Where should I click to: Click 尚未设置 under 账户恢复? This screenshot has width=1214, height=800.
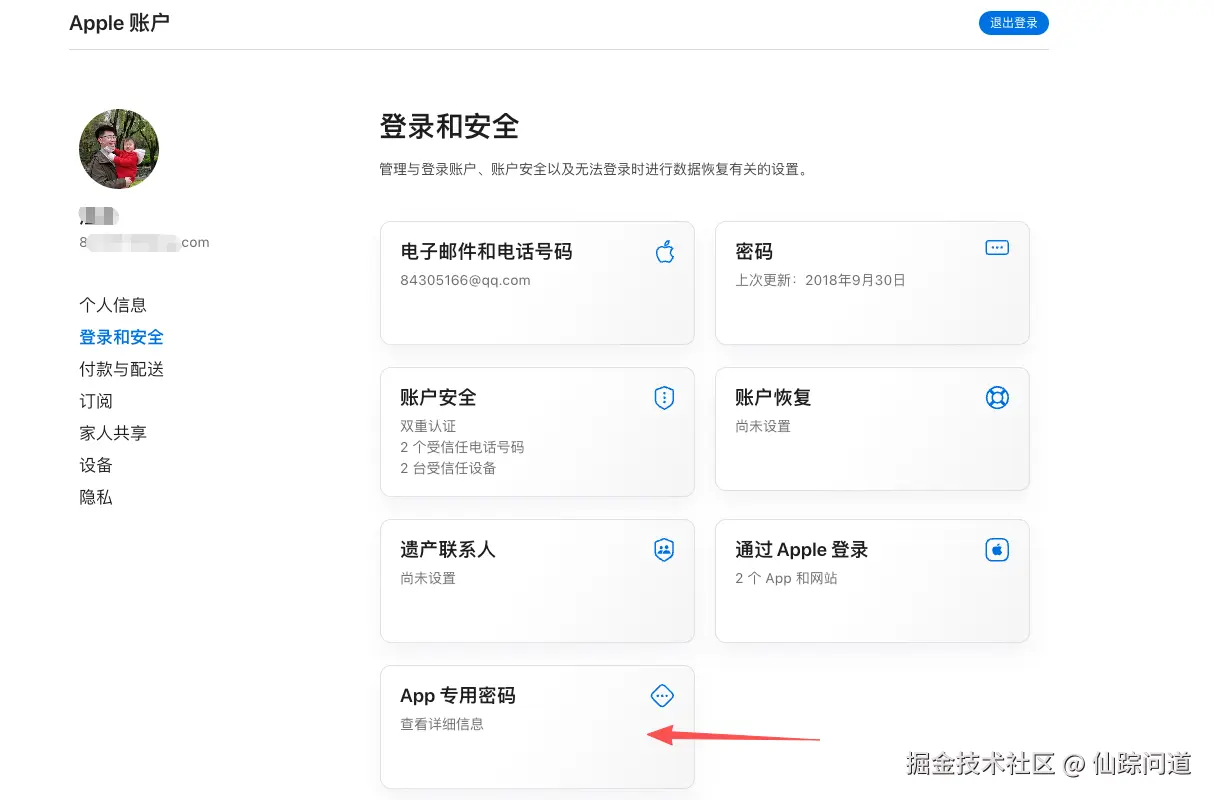pyautogui.click(x=763, y=426)
